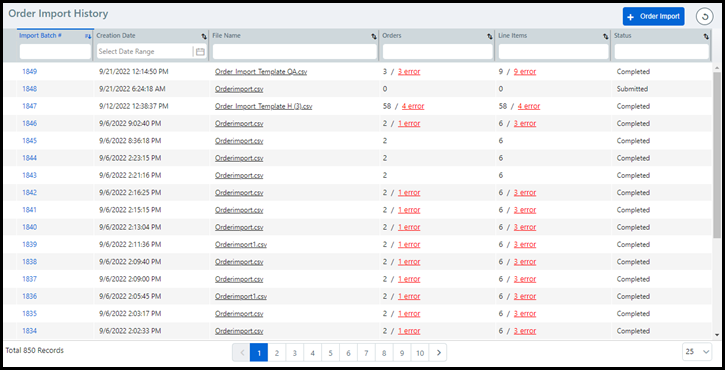Click the Order Import button
This screenshot has height=370, width=725.
click(653, 17)
